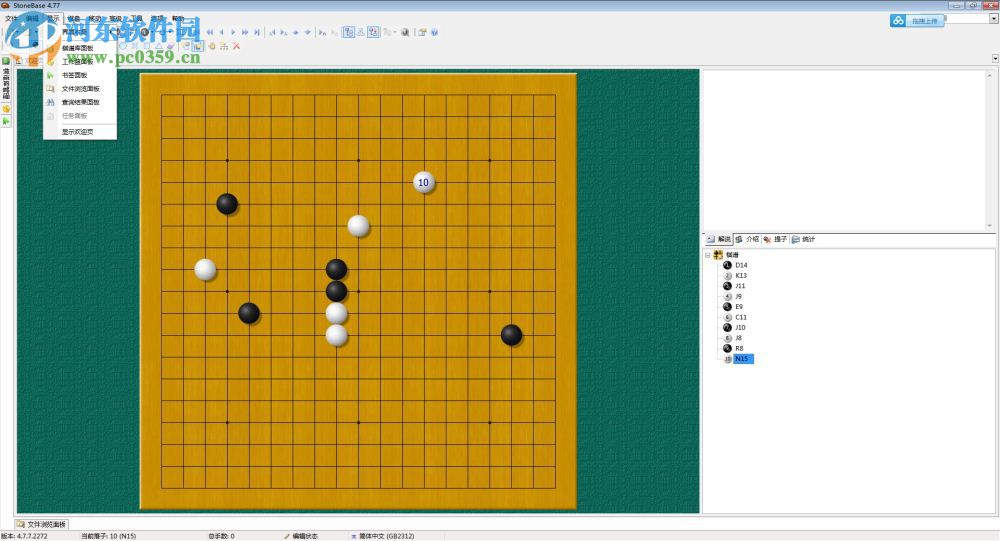
Task: Select move J8 in the move tree
Action: click(x=739, y=338)
